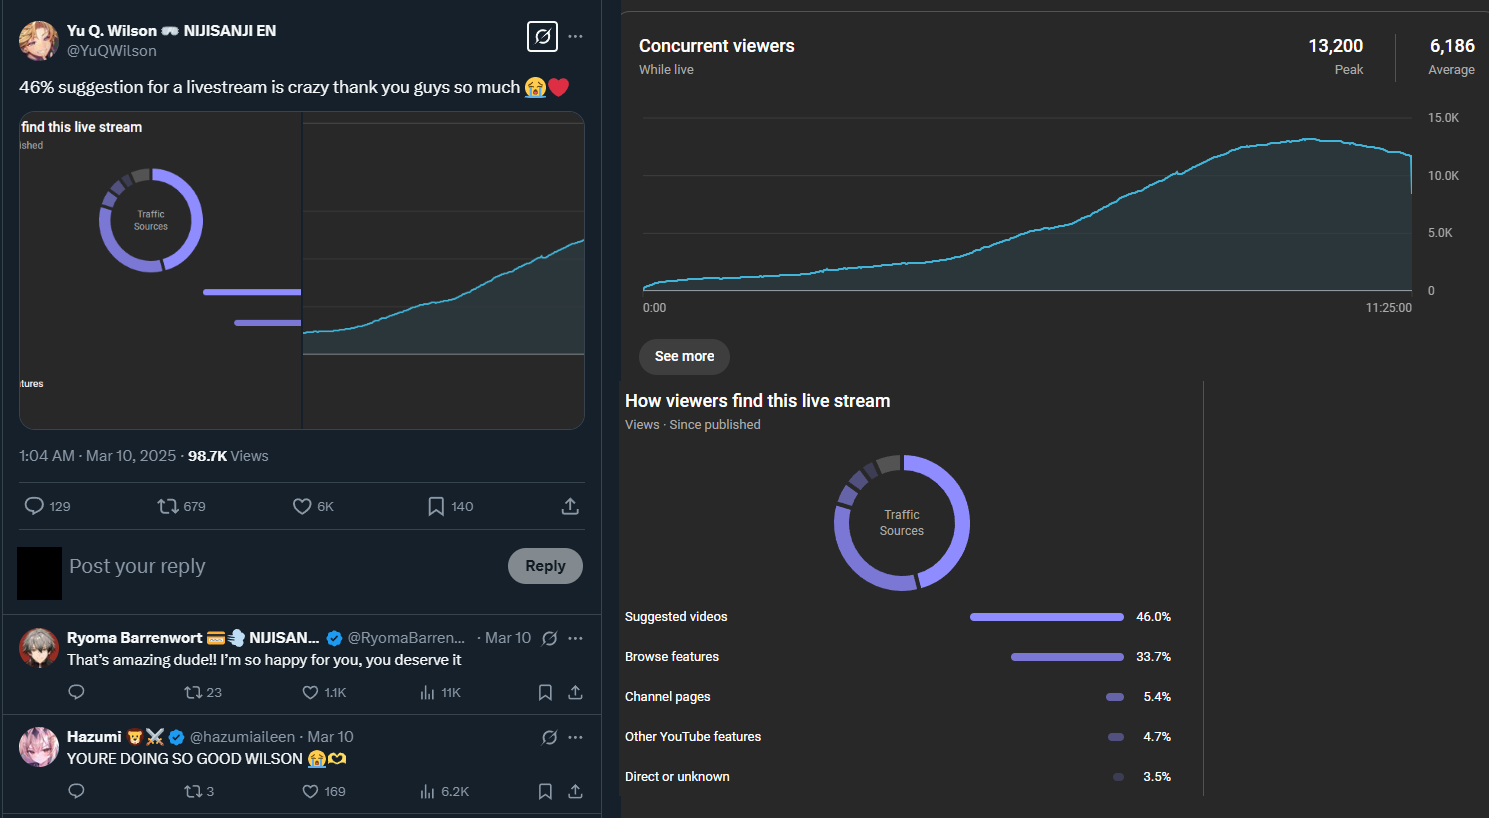The width and height of the screenshot is (1489, 818).
Task: Click the Other YouTube features row
Action: (898, 737)
